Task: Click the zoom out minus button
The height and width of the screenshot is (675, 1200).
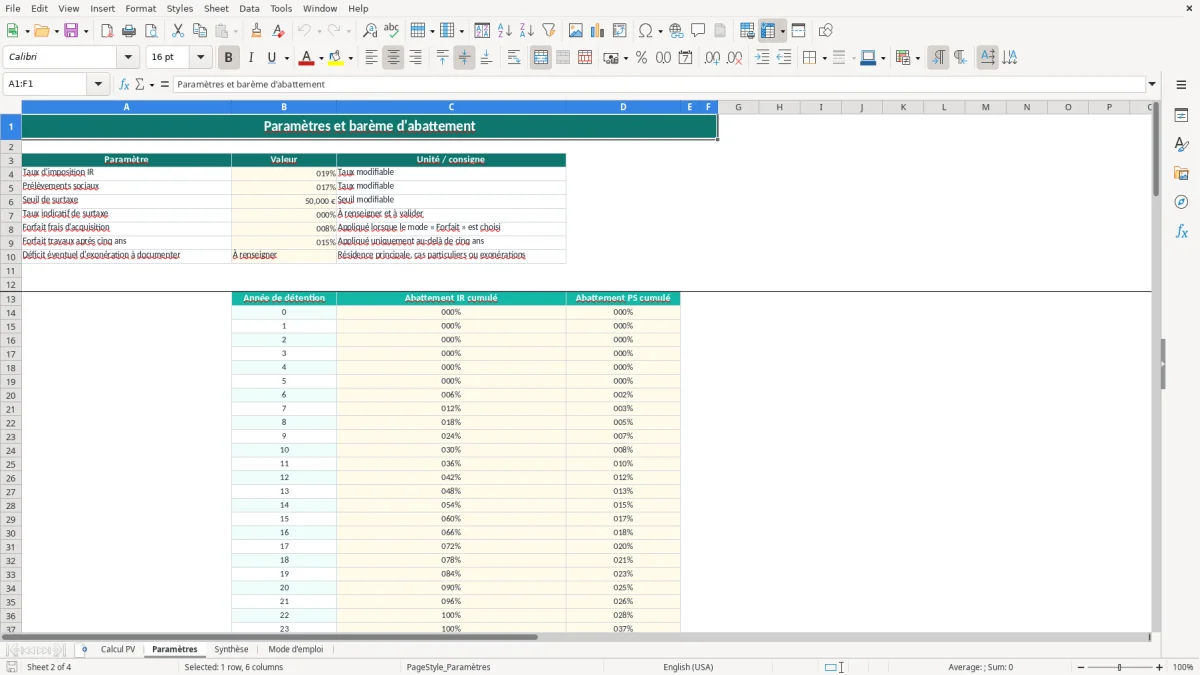Action: [x=1079, y=667]
